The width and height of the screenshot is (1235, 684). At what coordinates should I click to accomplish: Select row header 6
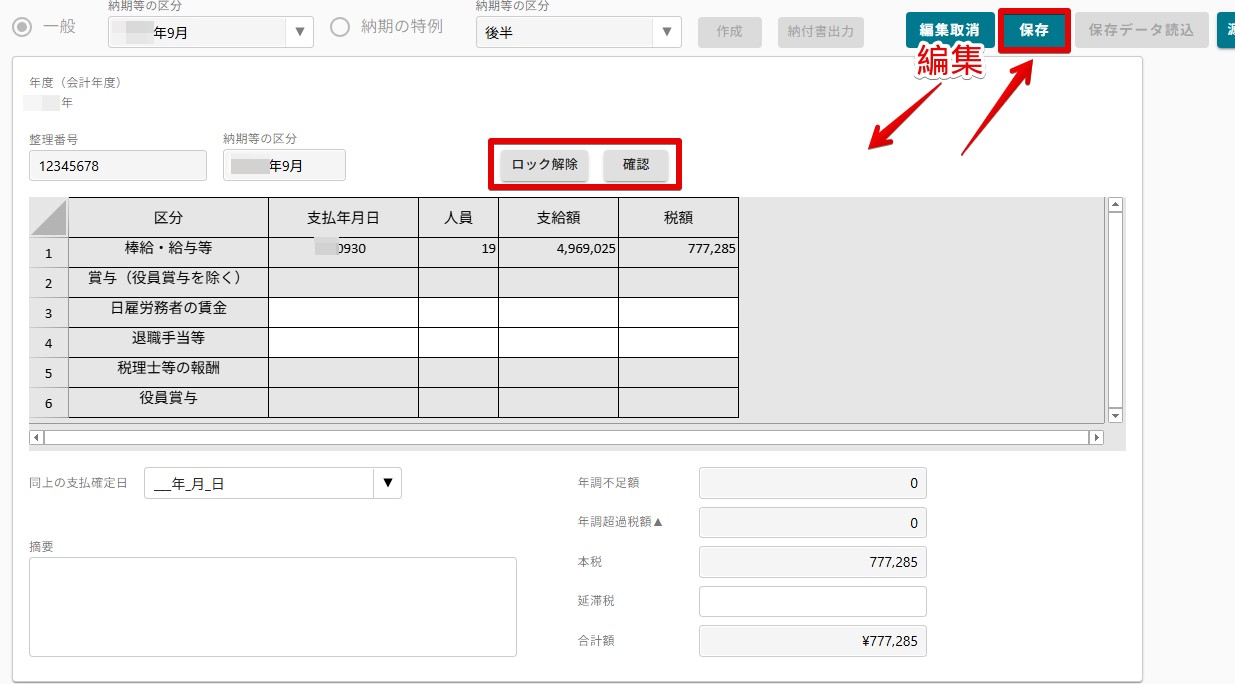49,402
